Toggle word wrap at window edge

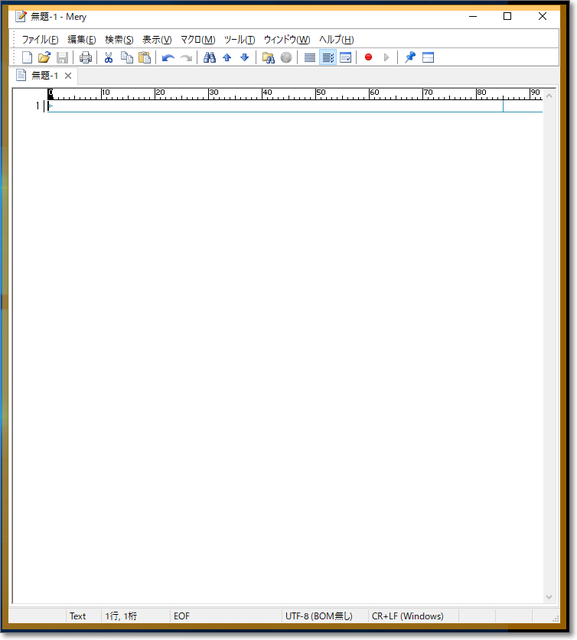click(x=345, y=58)
